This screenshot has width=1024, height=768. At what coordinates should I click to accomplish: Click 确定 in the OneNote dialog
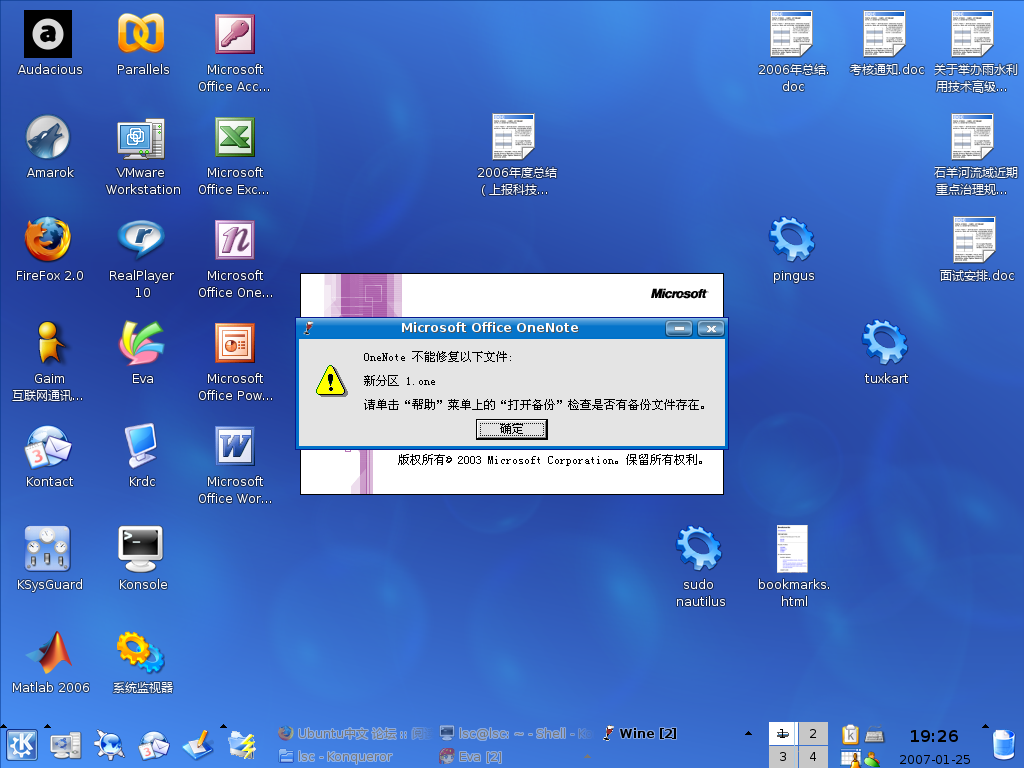click(512, 429)
